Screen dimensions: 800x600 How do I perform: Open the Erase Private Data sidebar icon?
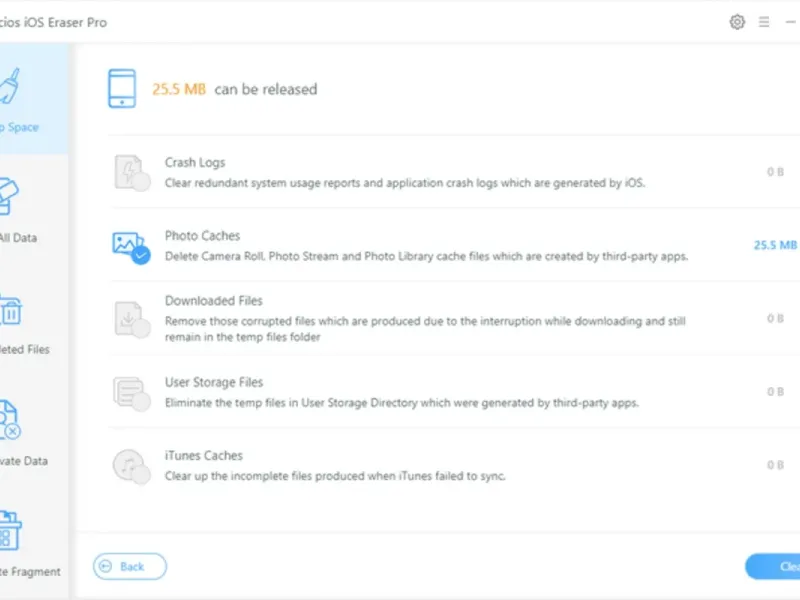10,420
